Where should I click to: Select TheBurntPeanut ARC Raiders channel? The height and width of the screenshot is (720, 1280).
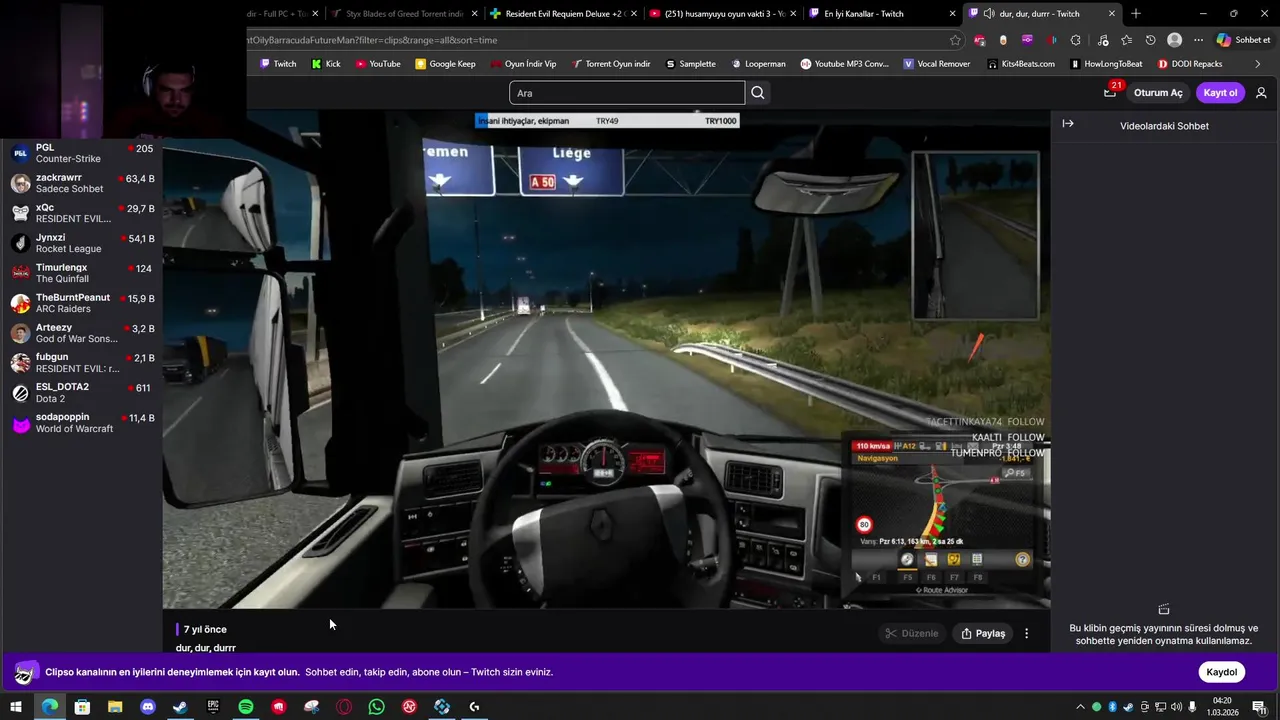81,303
